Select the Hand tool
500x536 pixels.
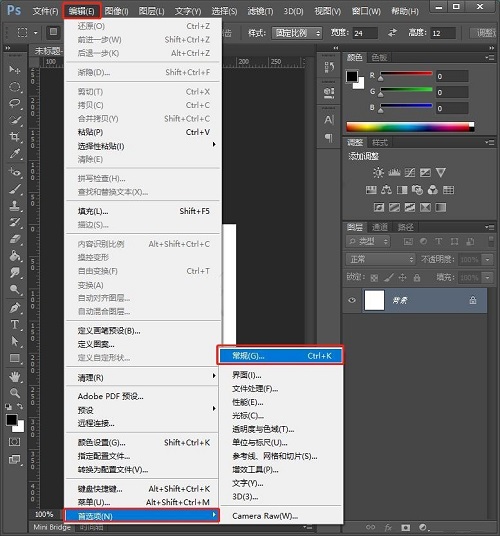pyautogui.click(x=14, y=377)
